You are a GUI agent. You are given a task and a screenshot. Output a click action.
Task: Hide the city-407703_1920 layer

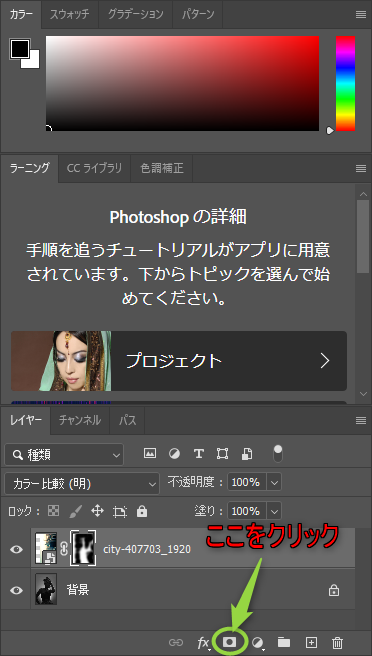(16, 549)
